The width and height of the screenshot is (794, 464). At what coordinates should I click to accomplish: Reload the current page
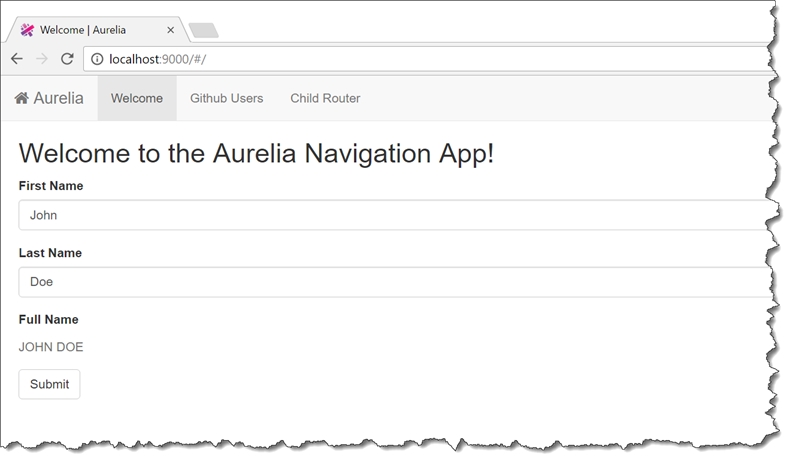click(x=67, y=59)
